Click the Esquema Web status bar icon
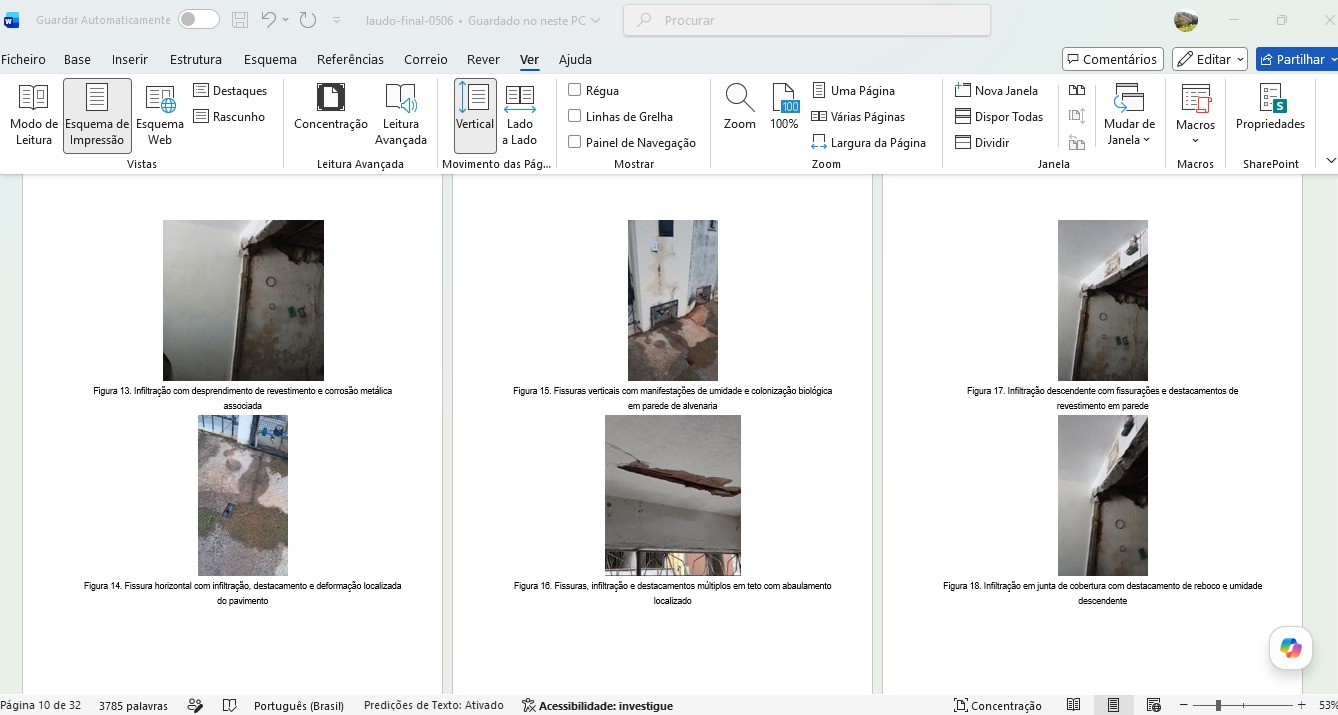This screenshot has width=1338, height=715. pos(1153,705)
